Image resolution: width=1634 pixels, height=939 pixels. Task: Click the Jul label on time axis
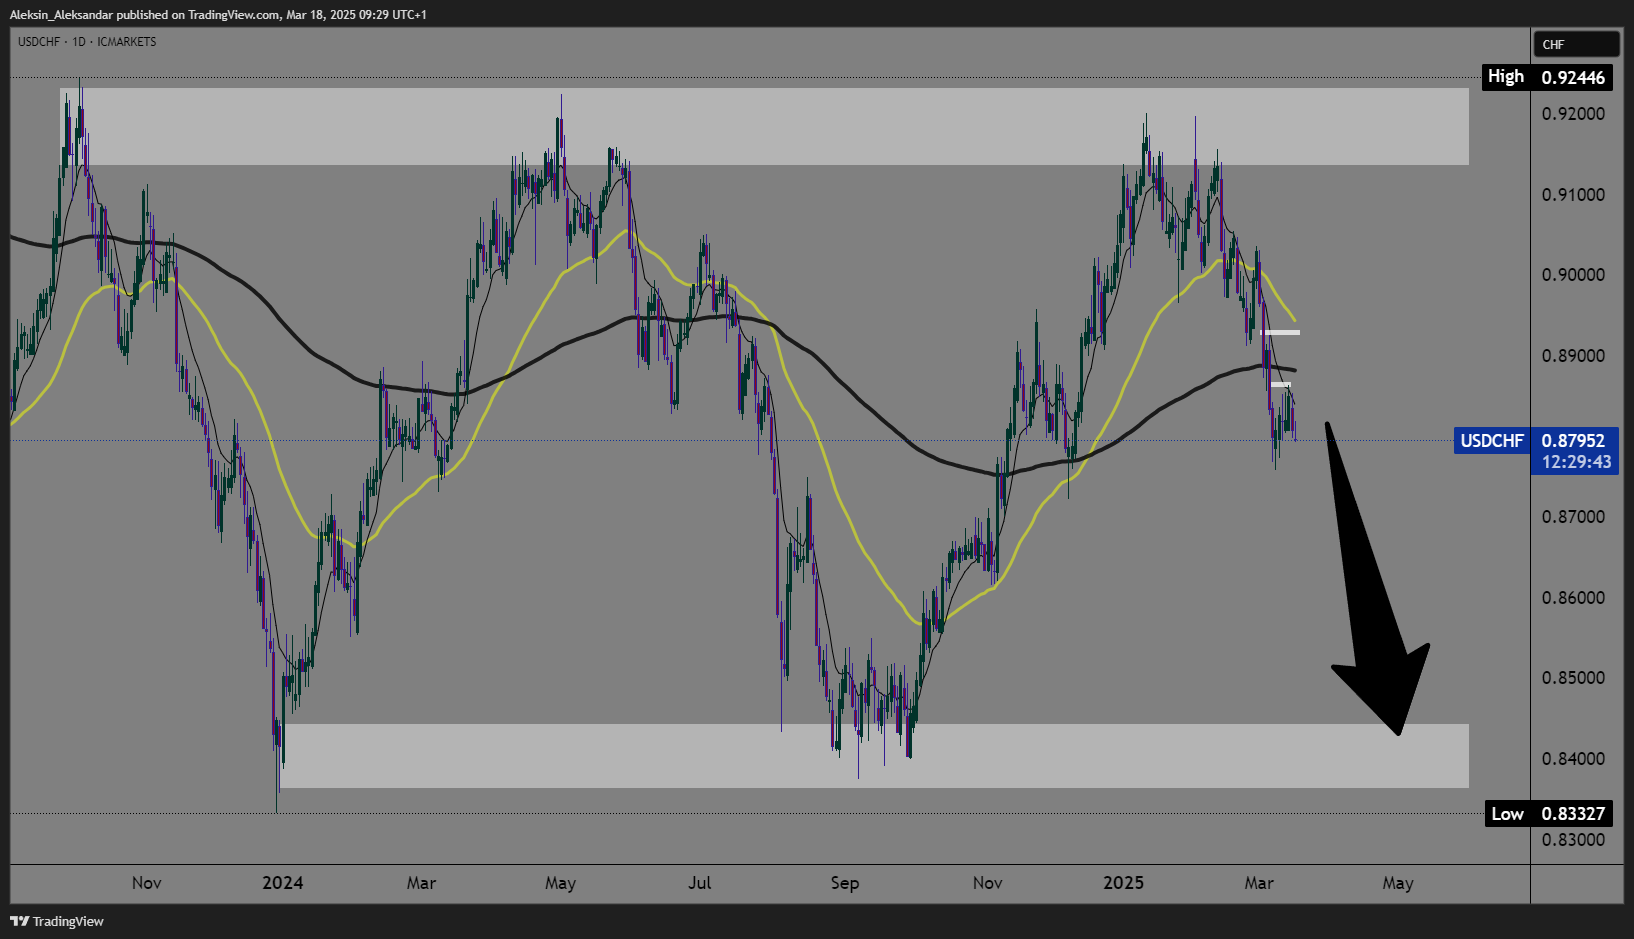pos(700,883)
